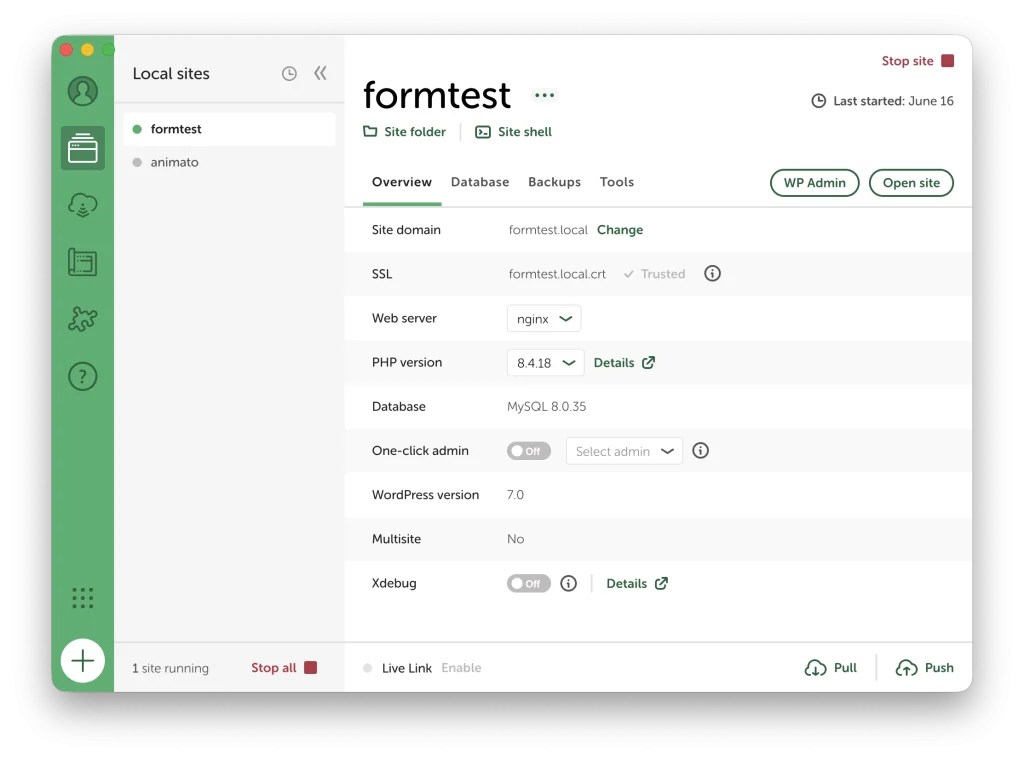Click the Stop all text
The height and width of the screenshot is (760, 1024).
point(274,668)
